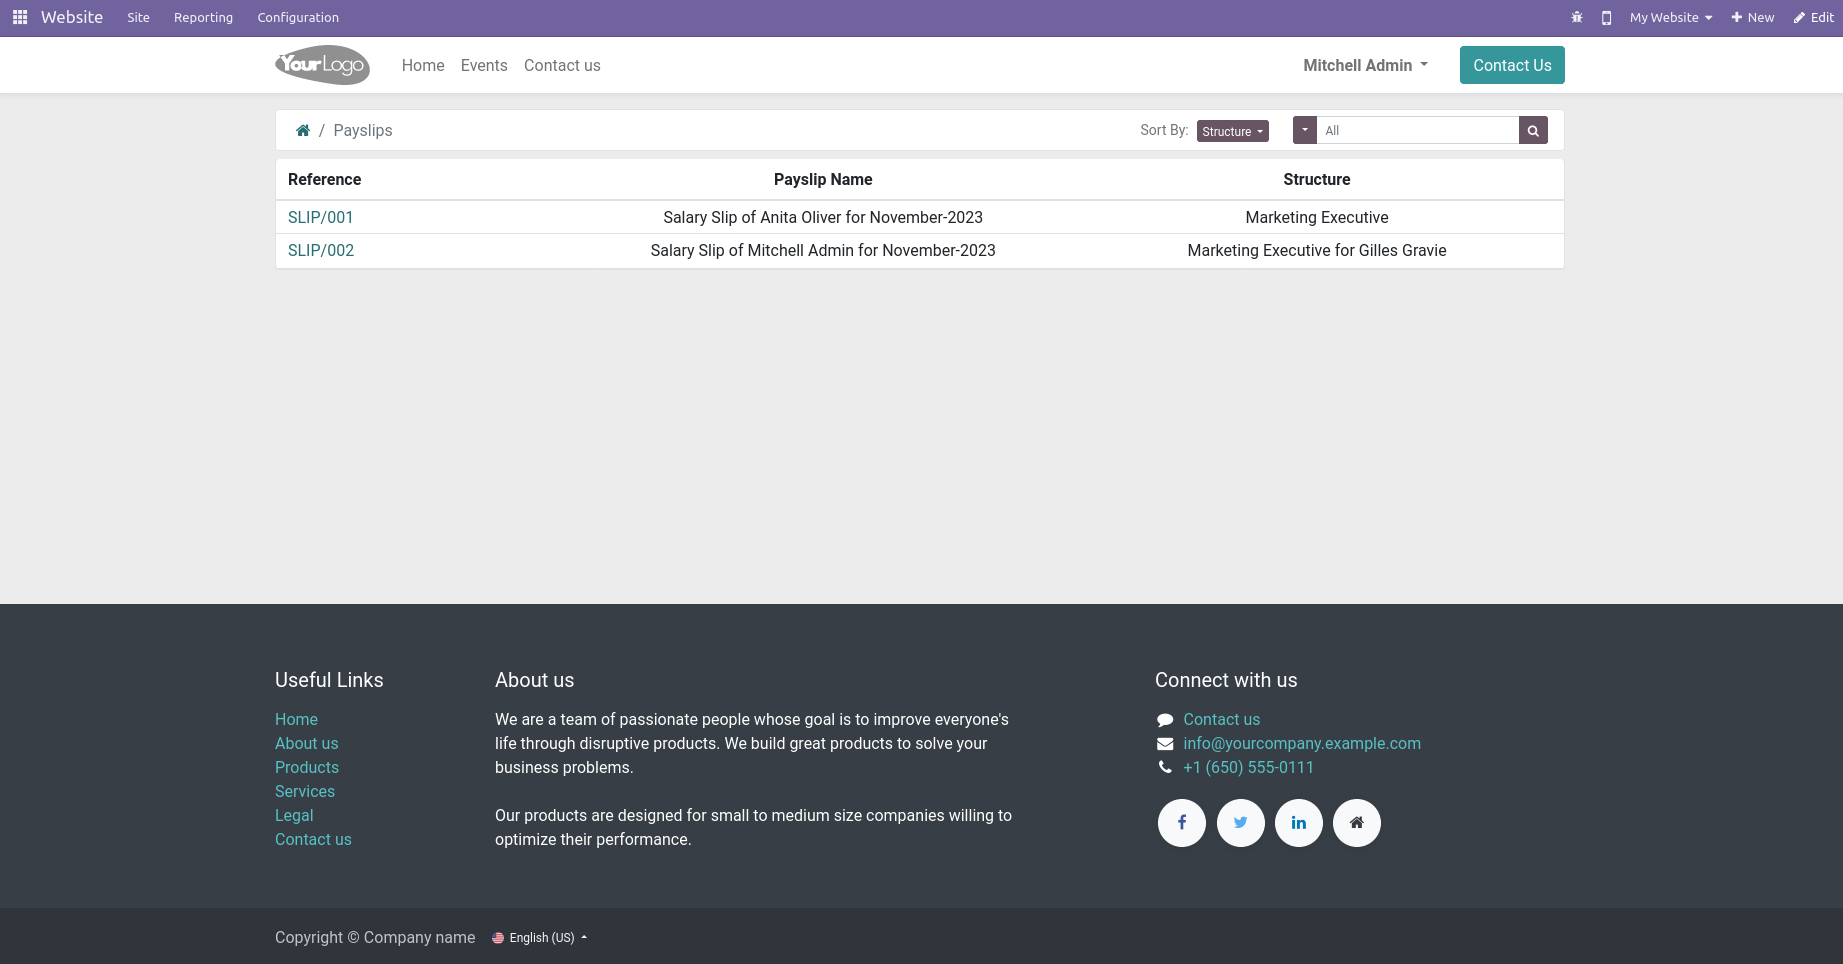Open the Sort By Structure dropdown
Viewport: 1843px width, 964px height.
(x=1233, y=131)
